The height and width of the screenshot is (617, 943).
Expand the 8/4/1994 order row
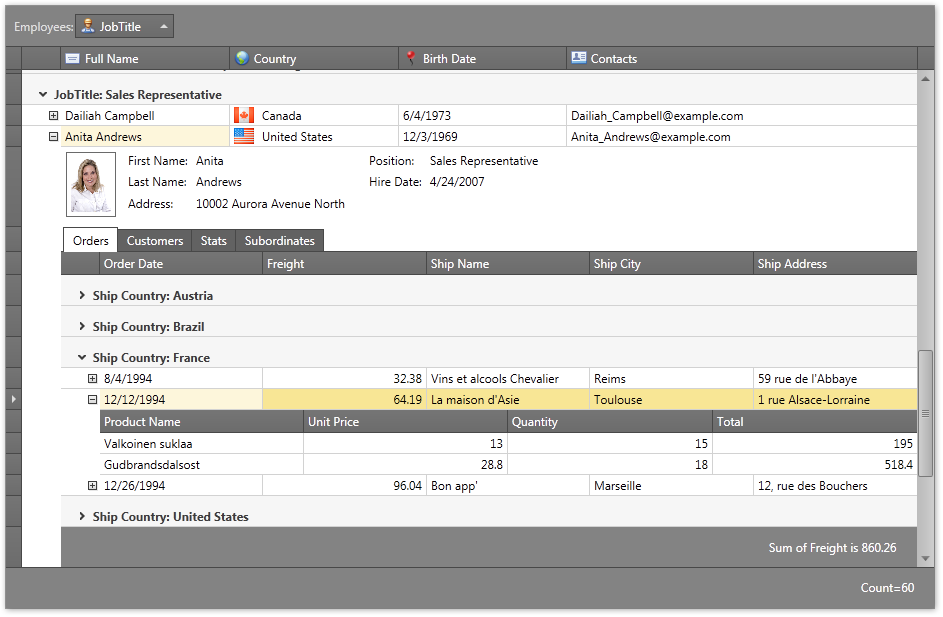[x=92, y=379]
